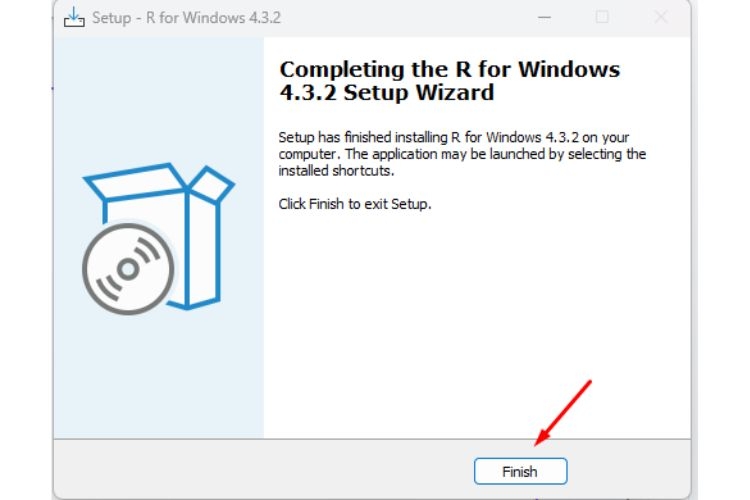Click the '4.3.2 Setup Wizard' heading line
The height and width of the screenshot is (500, 750).
(386, 92)
